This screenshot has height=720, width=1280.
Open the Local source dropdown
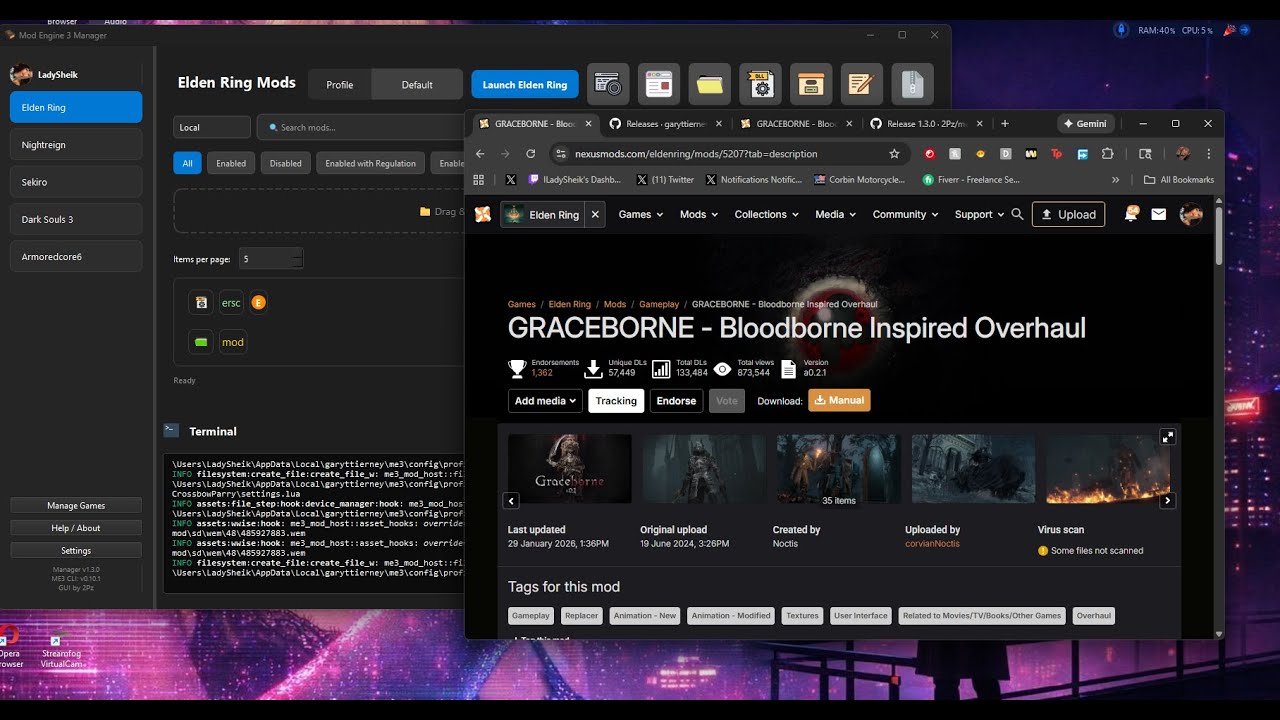click(x=211, y=127)
